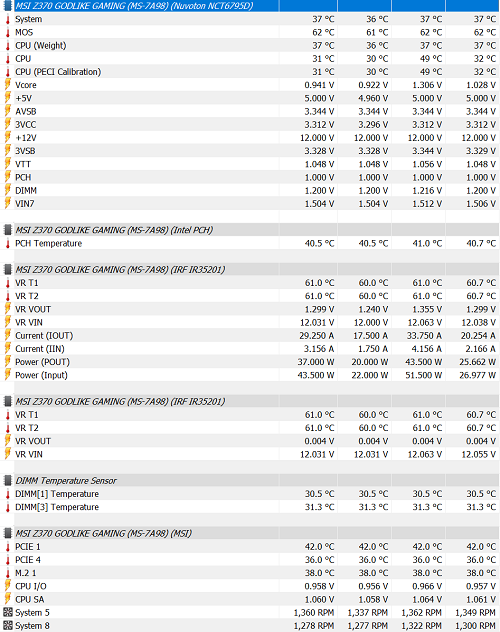Viewport: 500px width, 632px height.
Task: Select the VR VOUT label in the 0.004 V row
Action: click(33, 441)
